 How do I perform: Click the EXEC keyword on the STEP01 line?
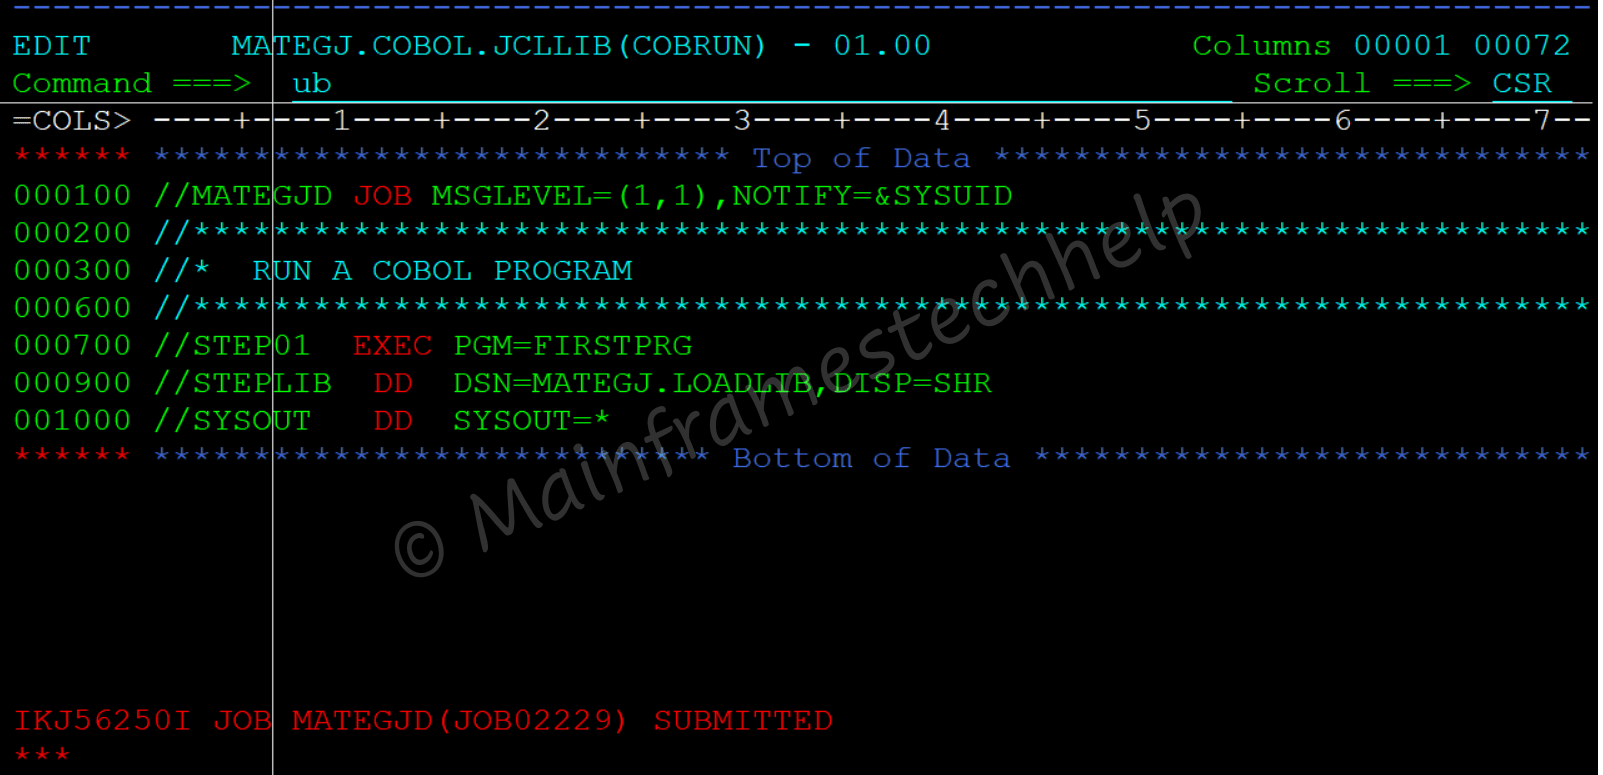tap(392, 346)
